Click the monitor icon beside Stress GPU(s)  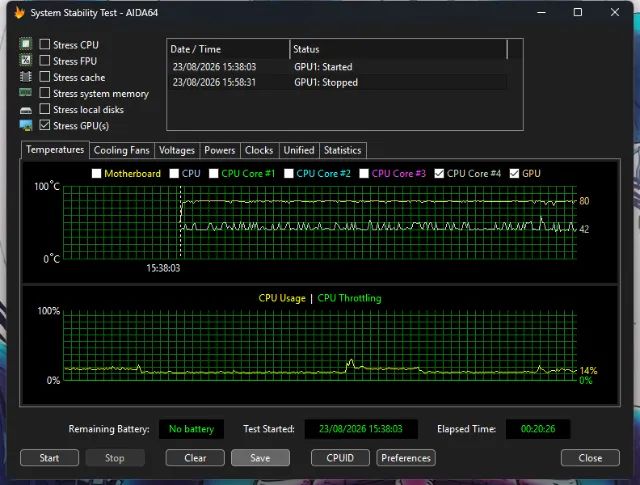[x=26, y=125]
